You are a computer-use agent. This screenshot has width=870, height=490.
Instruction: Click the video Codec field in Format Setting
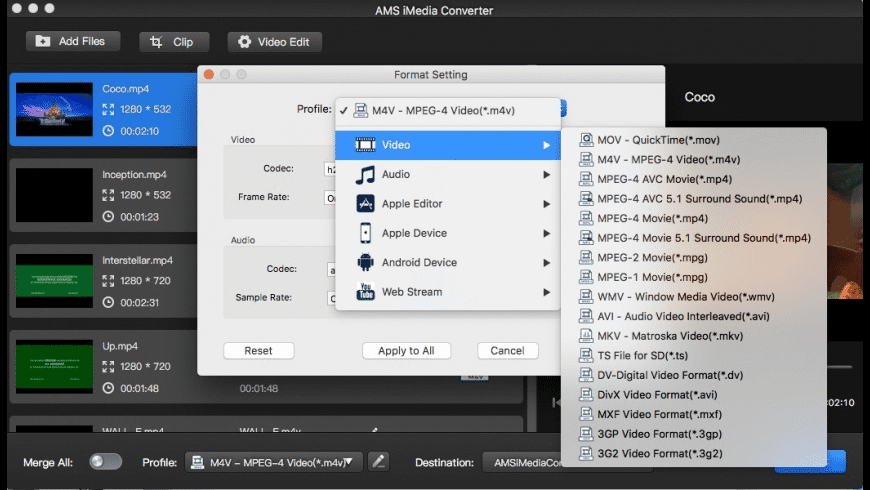tap(330, 169)
